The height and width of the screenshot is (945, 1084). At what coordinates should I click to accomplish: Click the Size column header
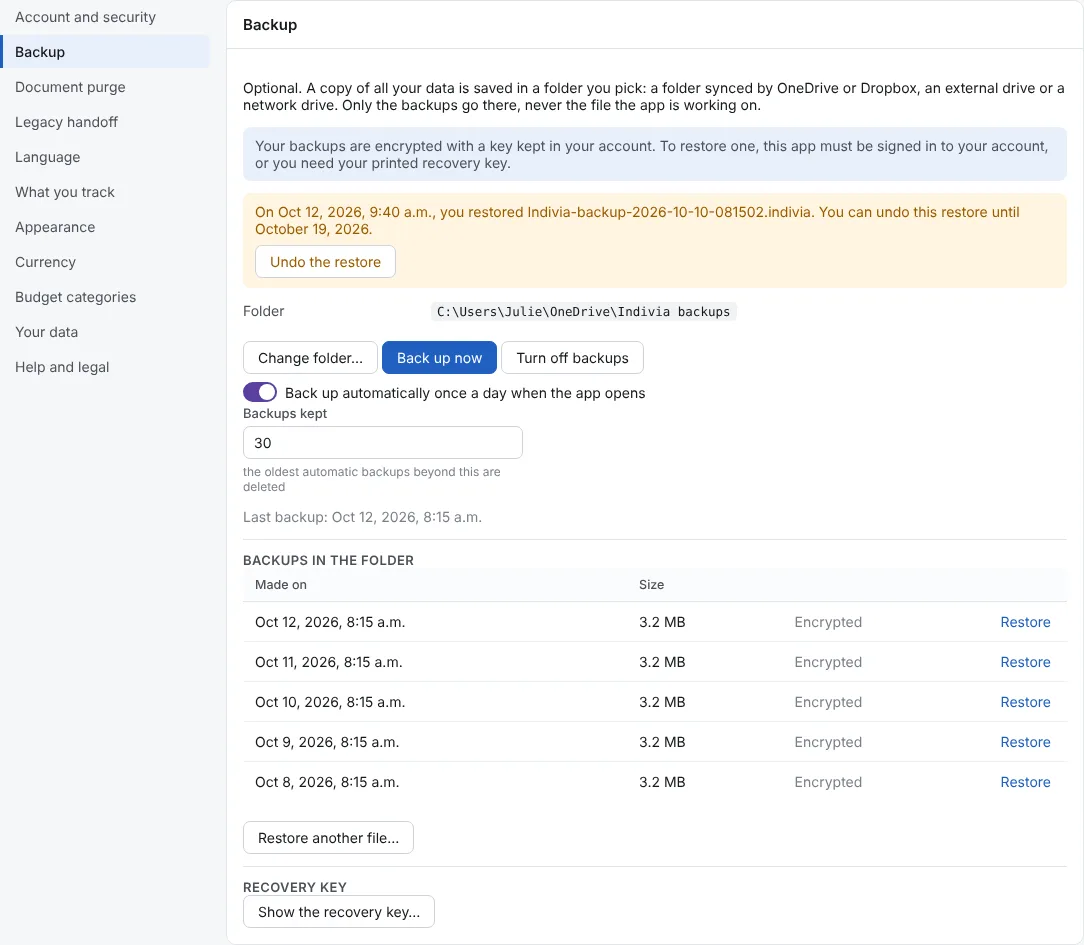(651, 585)
